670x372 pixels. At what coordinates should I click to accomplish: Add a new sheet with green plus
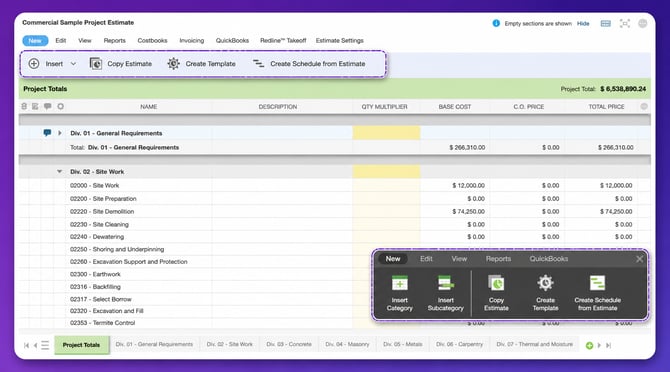tap(589, 346)
